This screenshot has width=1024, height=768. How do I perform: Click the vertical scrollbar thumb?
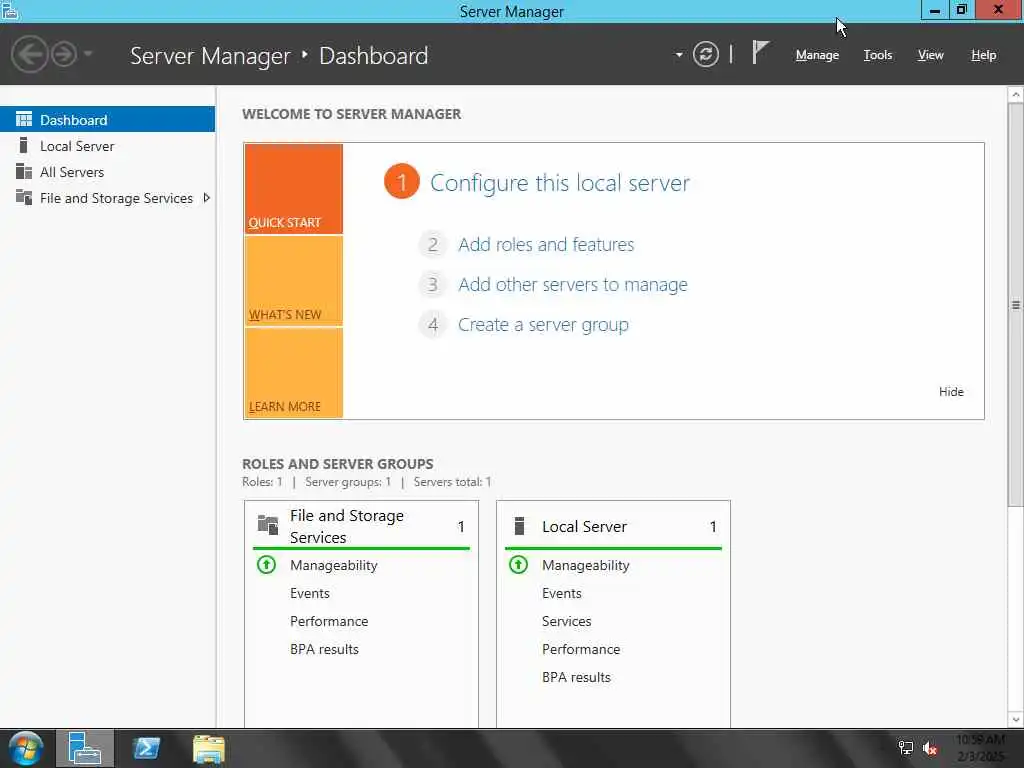1016,305
